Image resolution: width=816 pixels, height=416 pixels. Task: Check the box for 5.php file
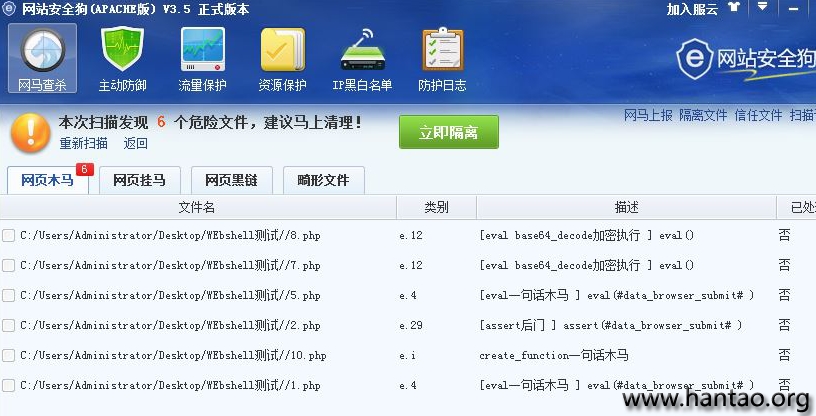pyautogui.click(x=9, y=296)
